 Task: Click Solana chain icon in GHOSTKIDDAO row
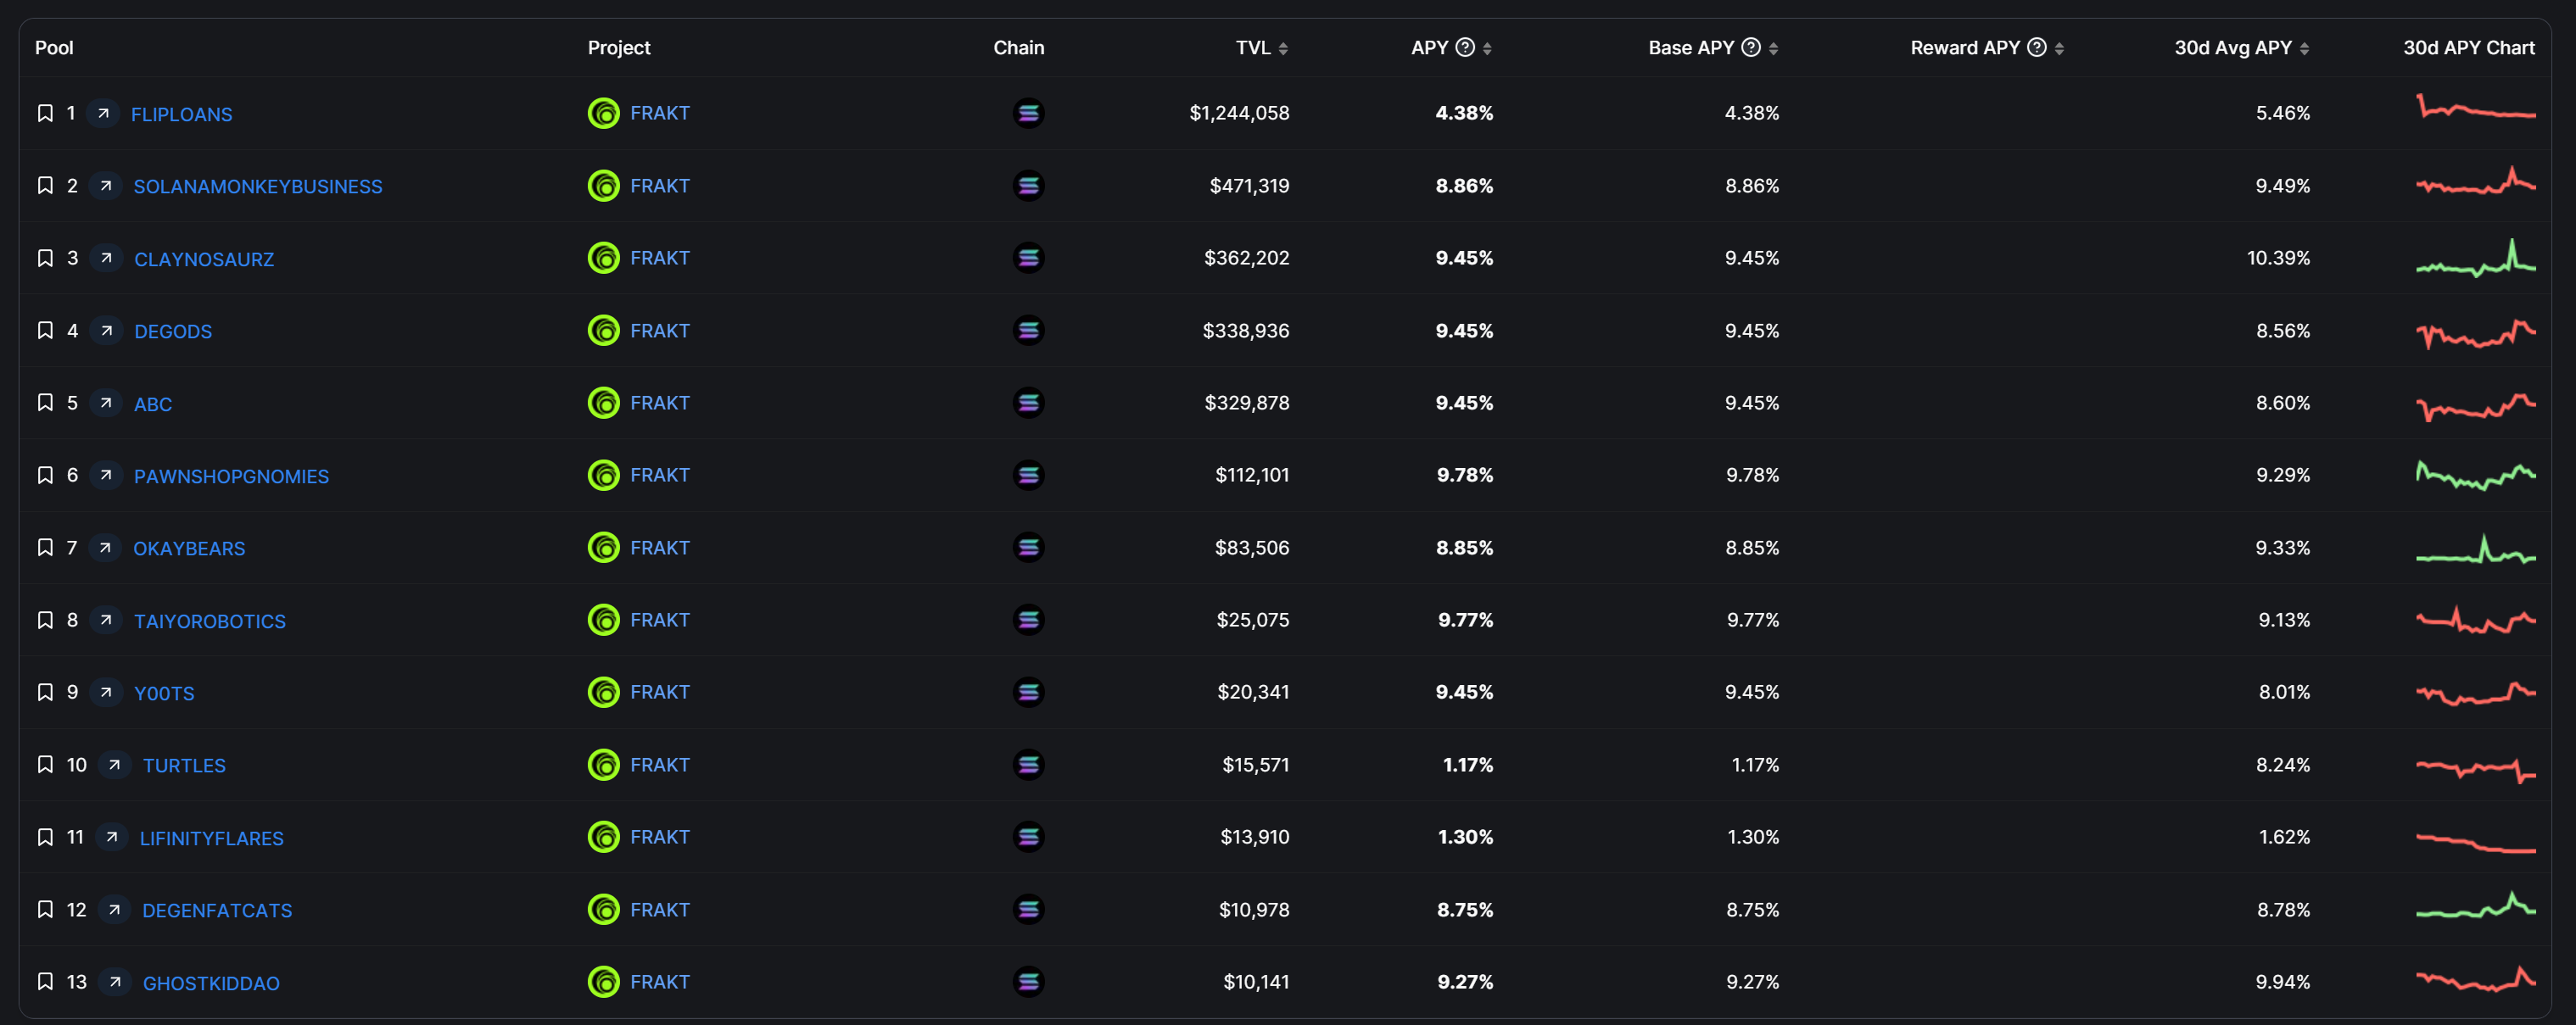pyautogui.click(x=1028, y=981)
